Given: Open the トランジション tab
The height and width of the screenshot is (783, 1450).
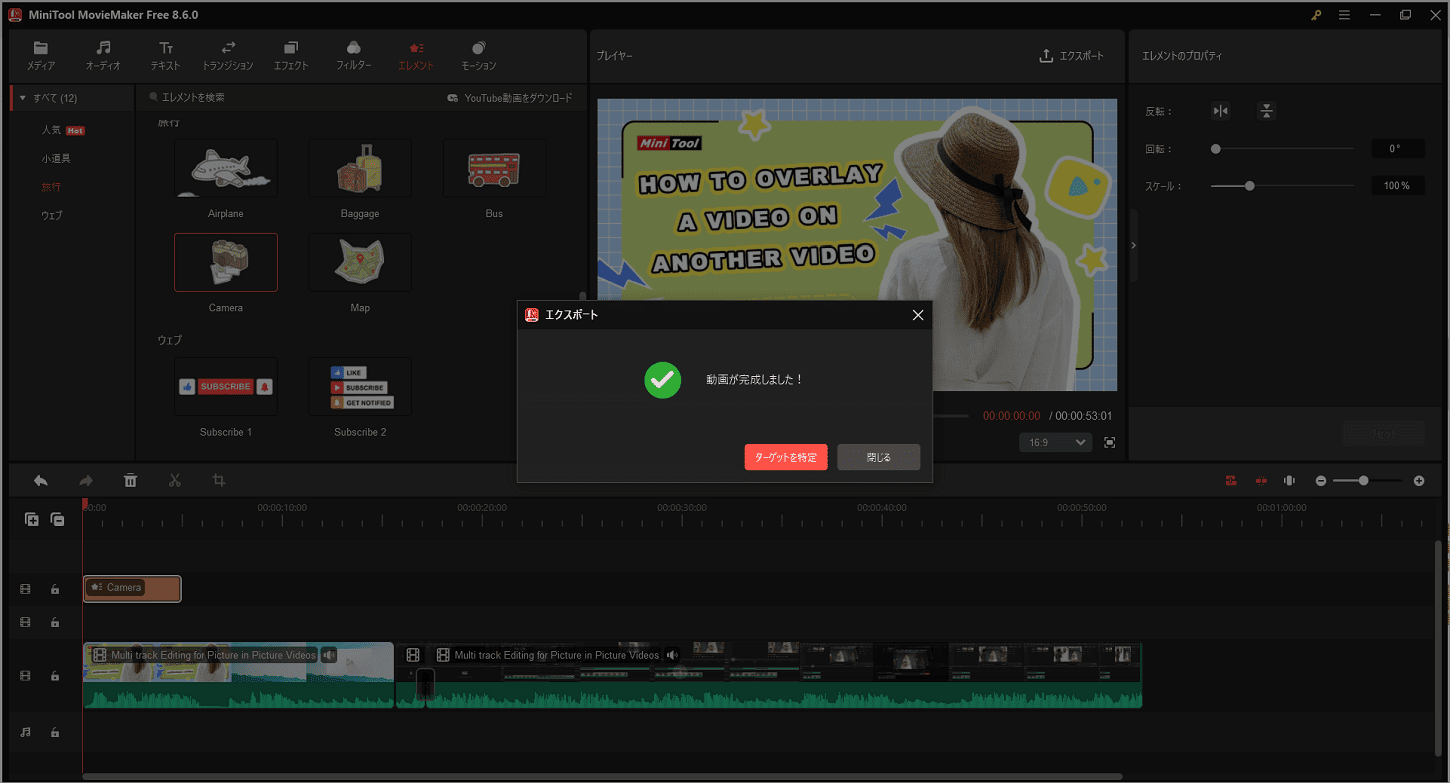Looking at the screenshot, I should 228,56.
